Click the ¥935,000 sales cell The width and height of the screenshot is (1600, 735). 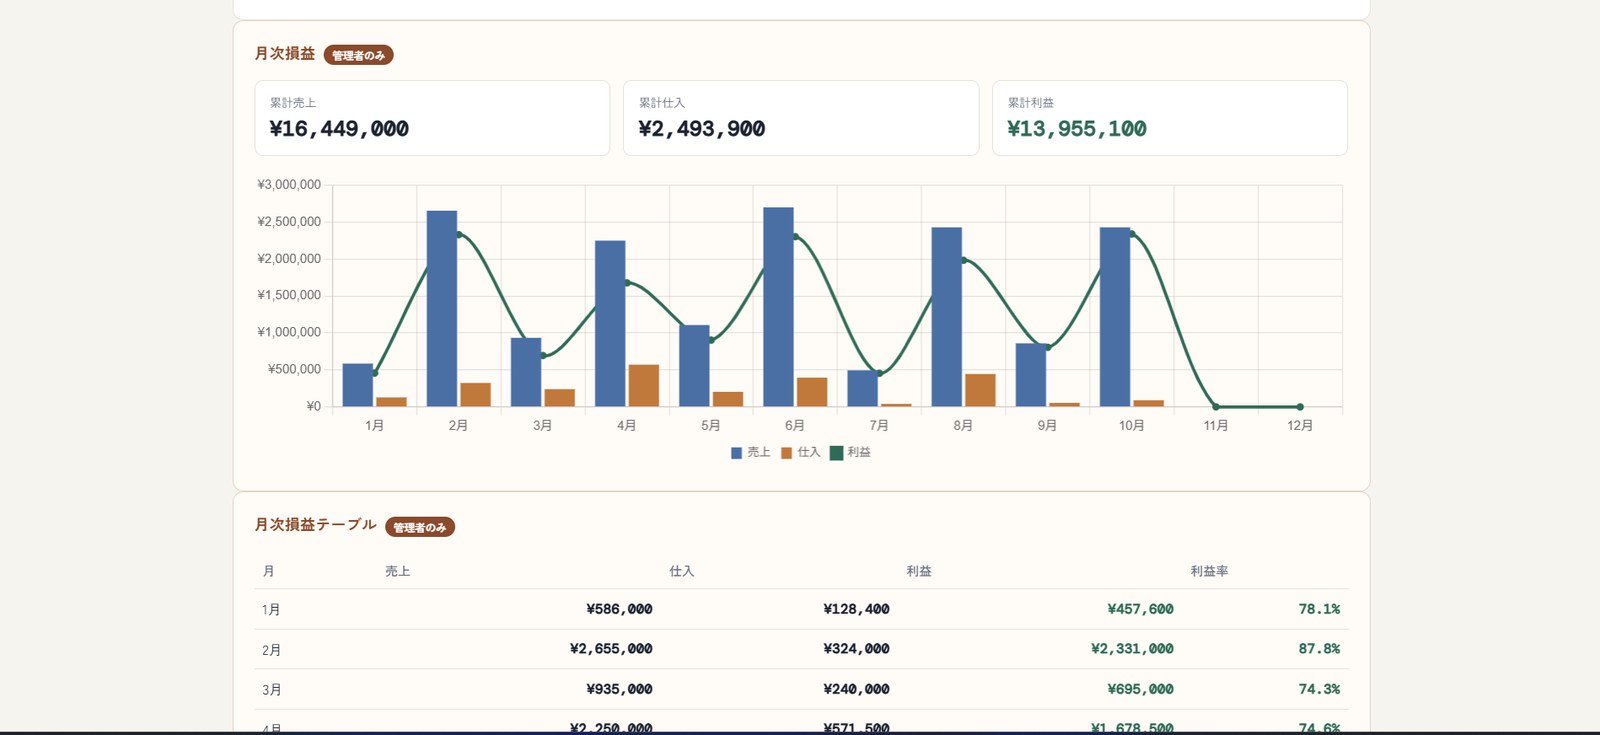tap(619, 689)
